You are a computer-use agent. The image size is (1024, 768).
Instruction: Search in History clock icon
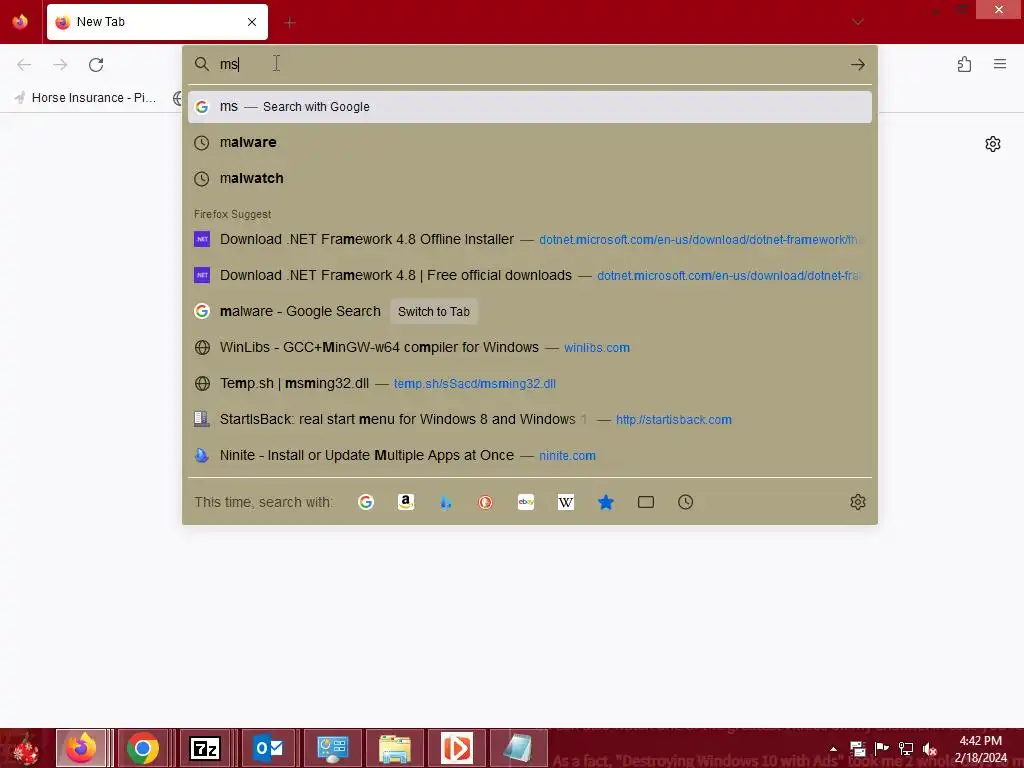686,502
